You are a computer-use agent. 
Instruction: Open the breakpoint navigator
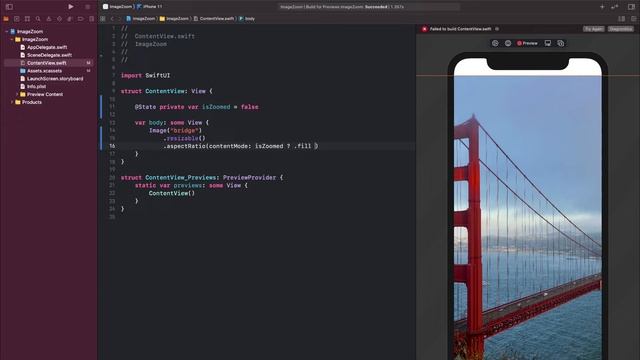pyautogui.click(x=80, y=19)
